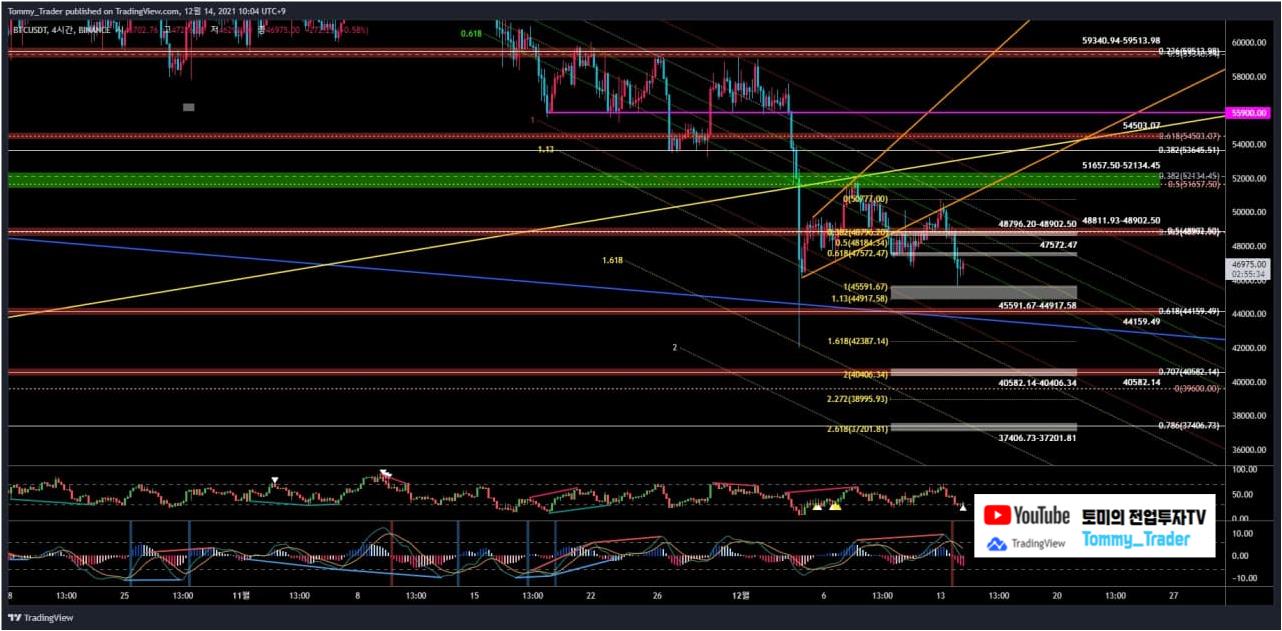Click the "1.618(42387.14)" extension label
Viewport: 1282px width, 631px height.
pos(858,342)
